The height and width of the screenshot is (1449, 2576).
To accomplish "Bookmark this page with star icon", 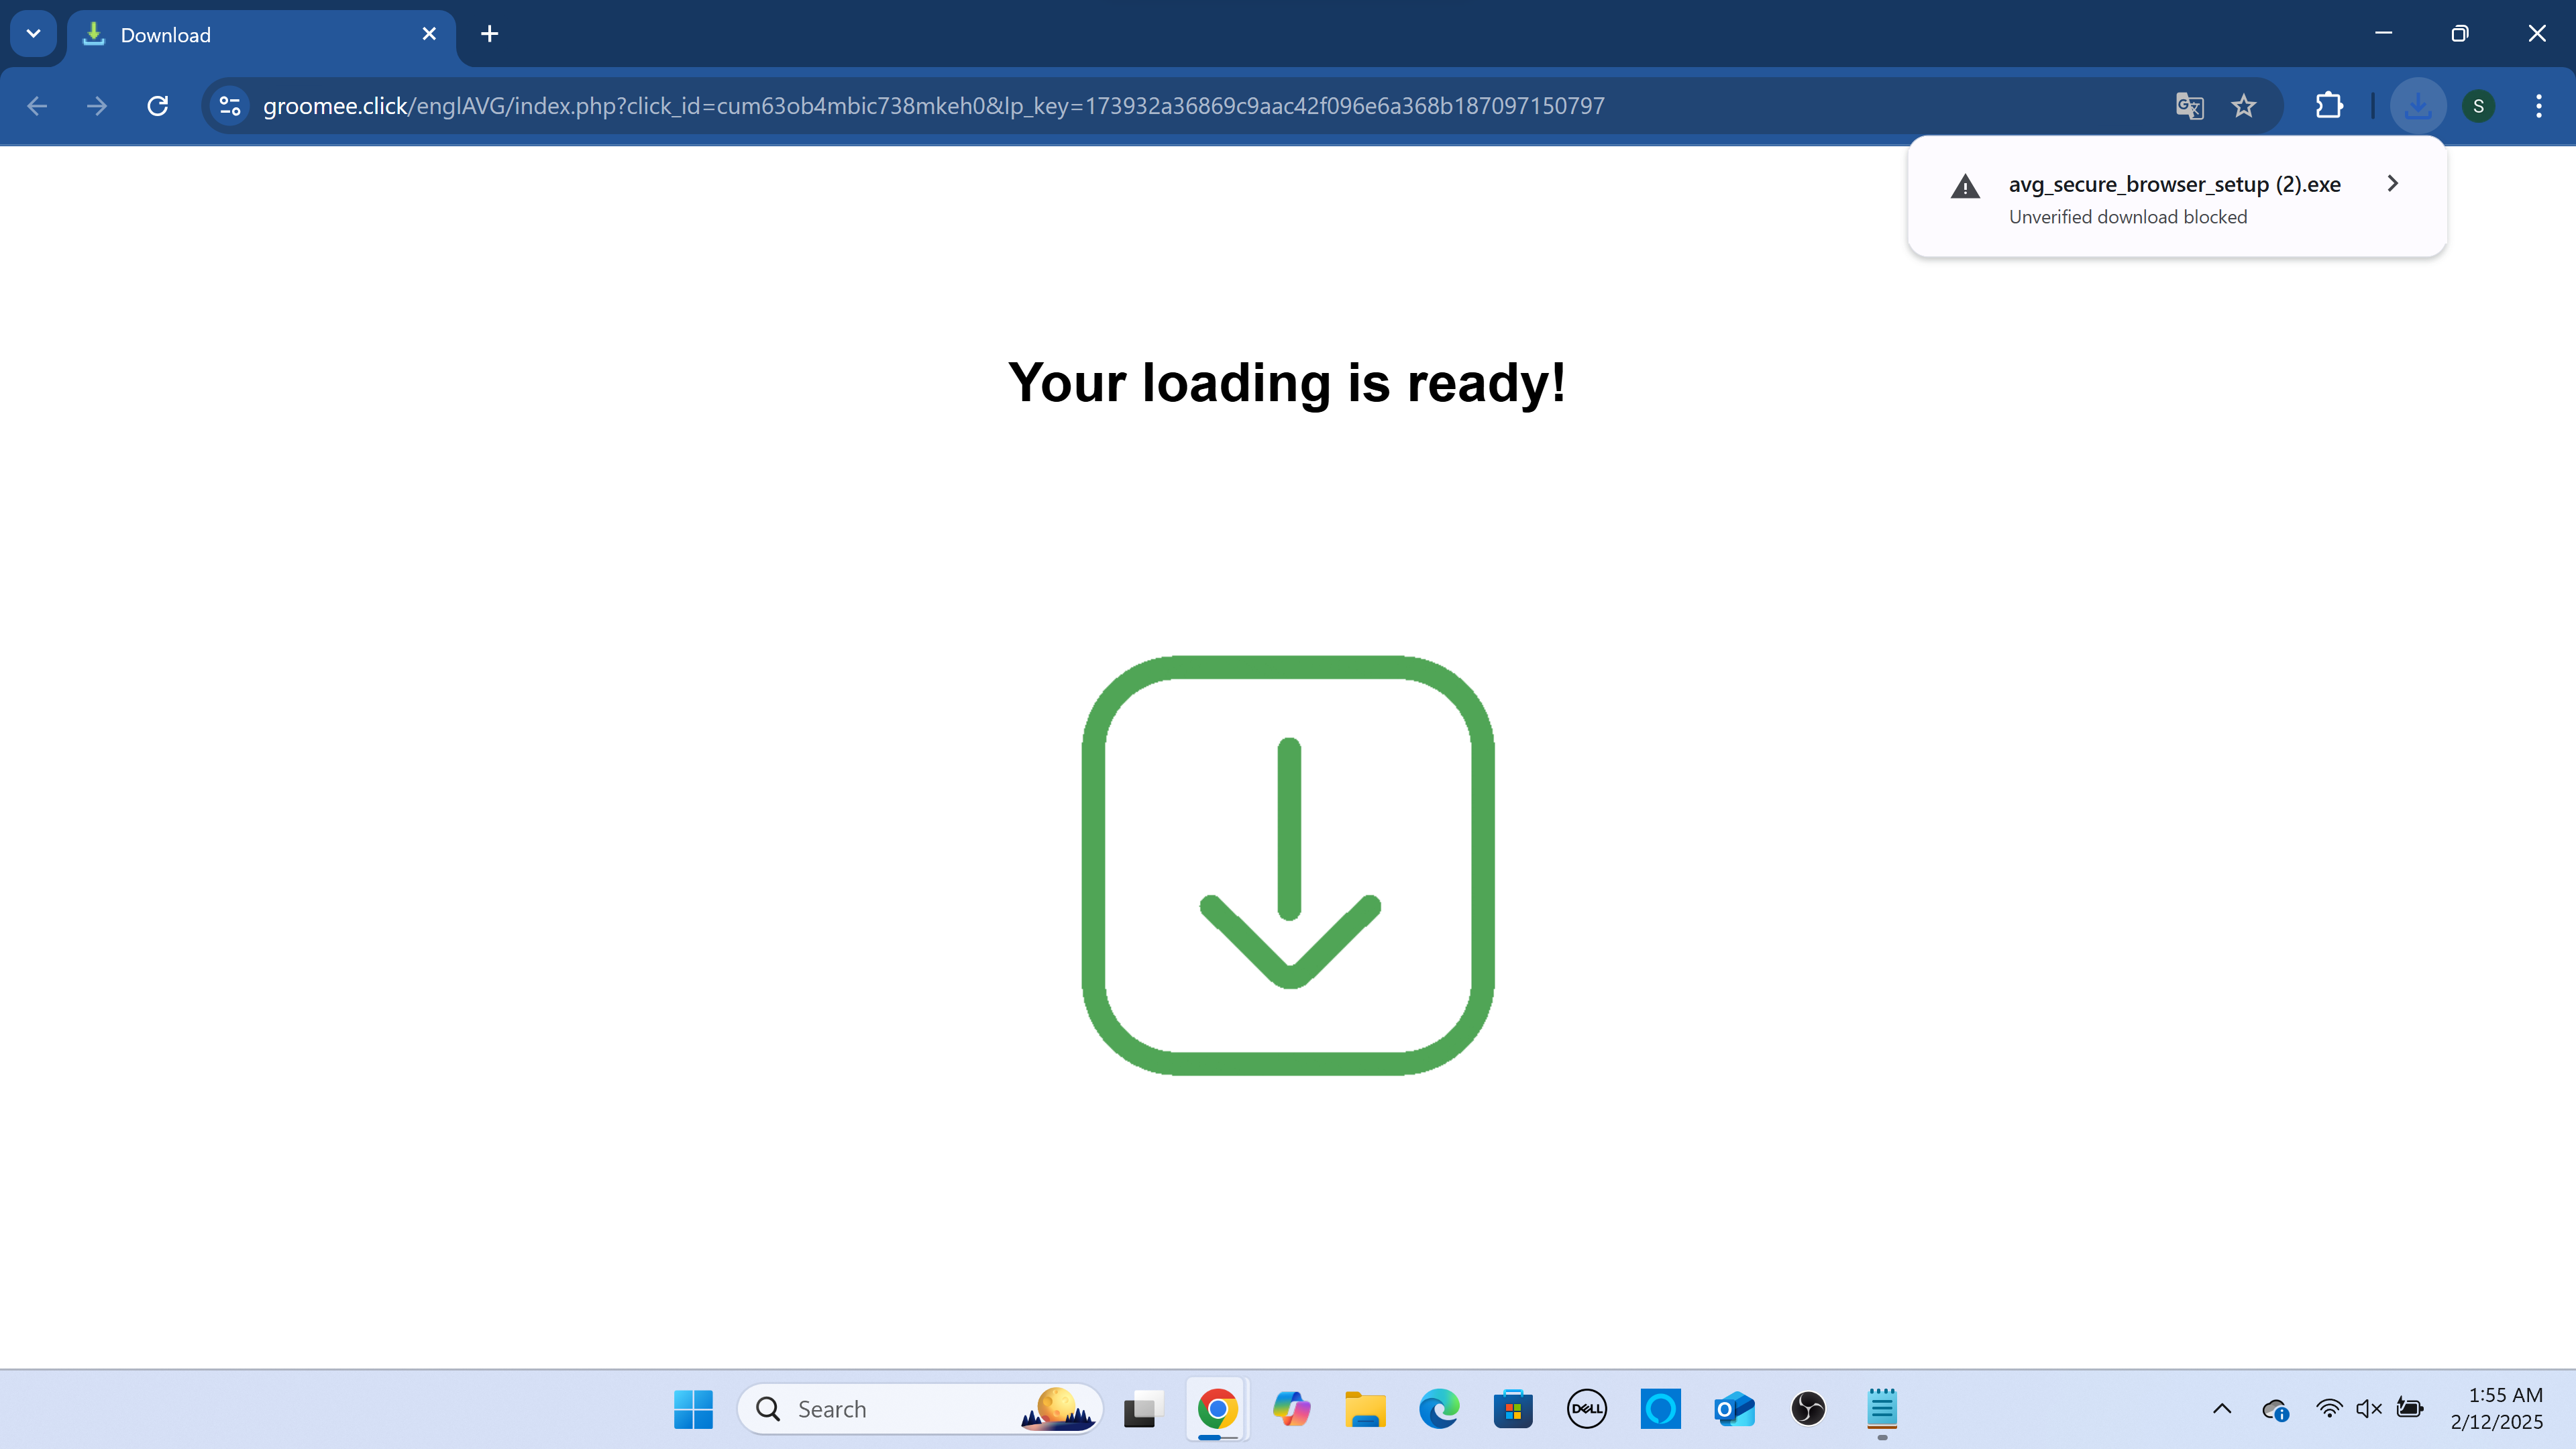I will click(x=2244, y=106).
